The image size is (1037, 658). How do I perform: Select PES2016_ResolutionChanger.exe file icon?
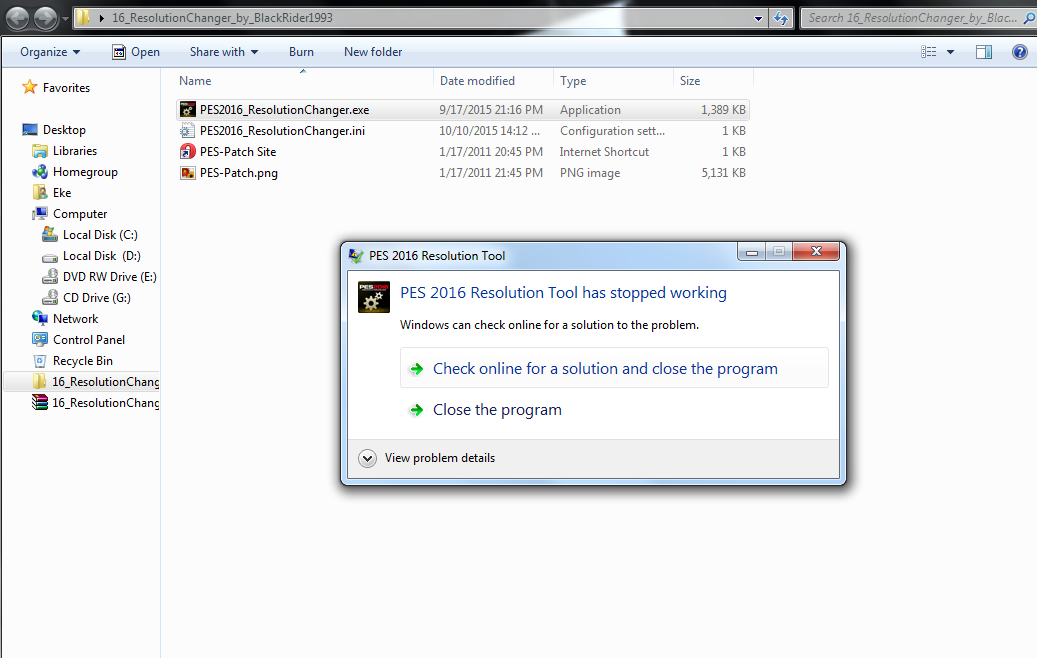pyautogui.click(x=188, y=110)
